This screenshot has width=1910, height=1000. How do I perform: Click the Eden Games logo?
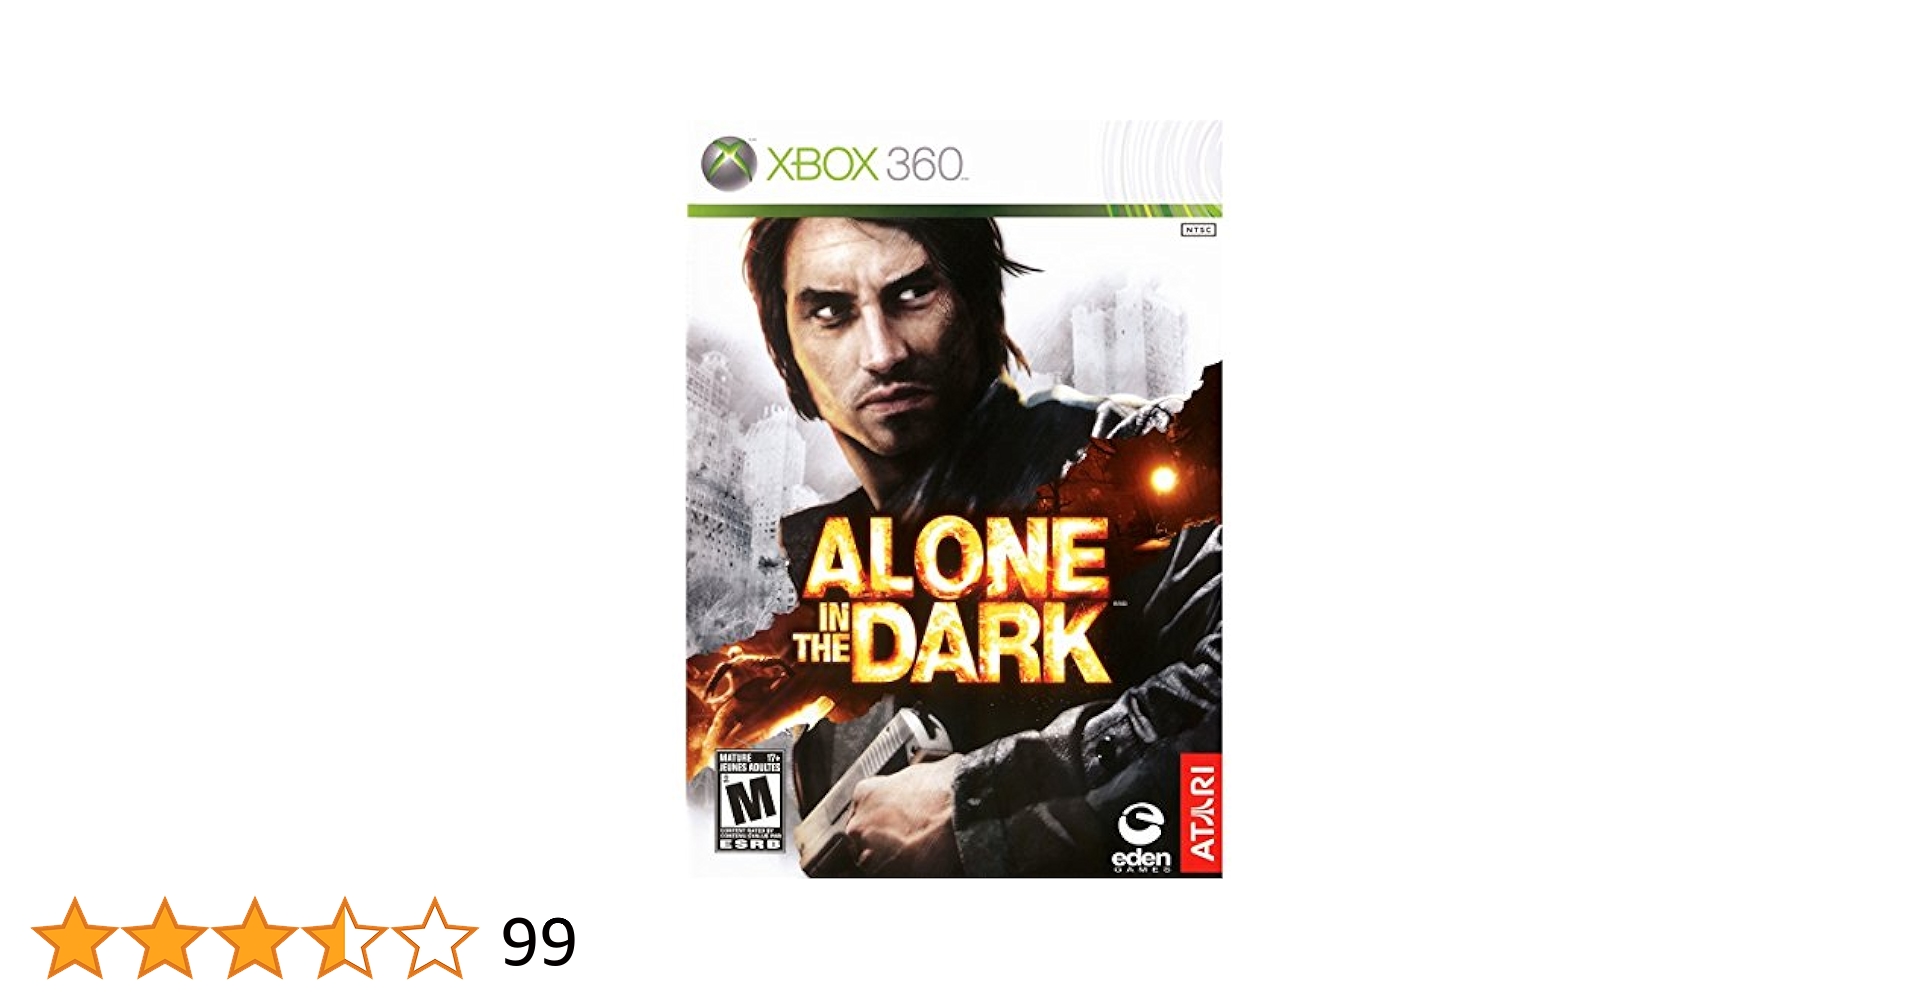(1141, 838)
